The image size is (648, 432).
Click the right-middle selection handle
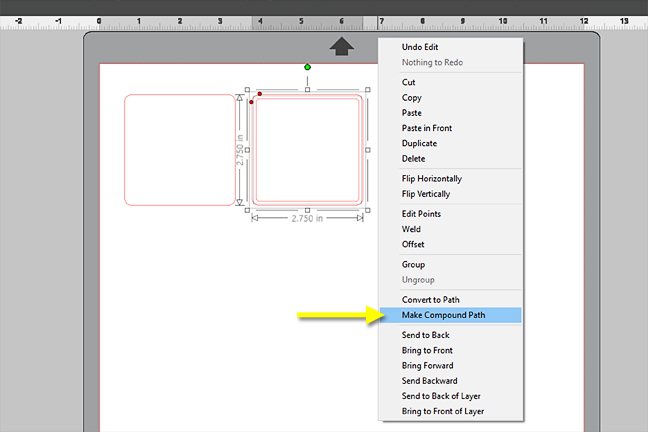click(368, 150)
